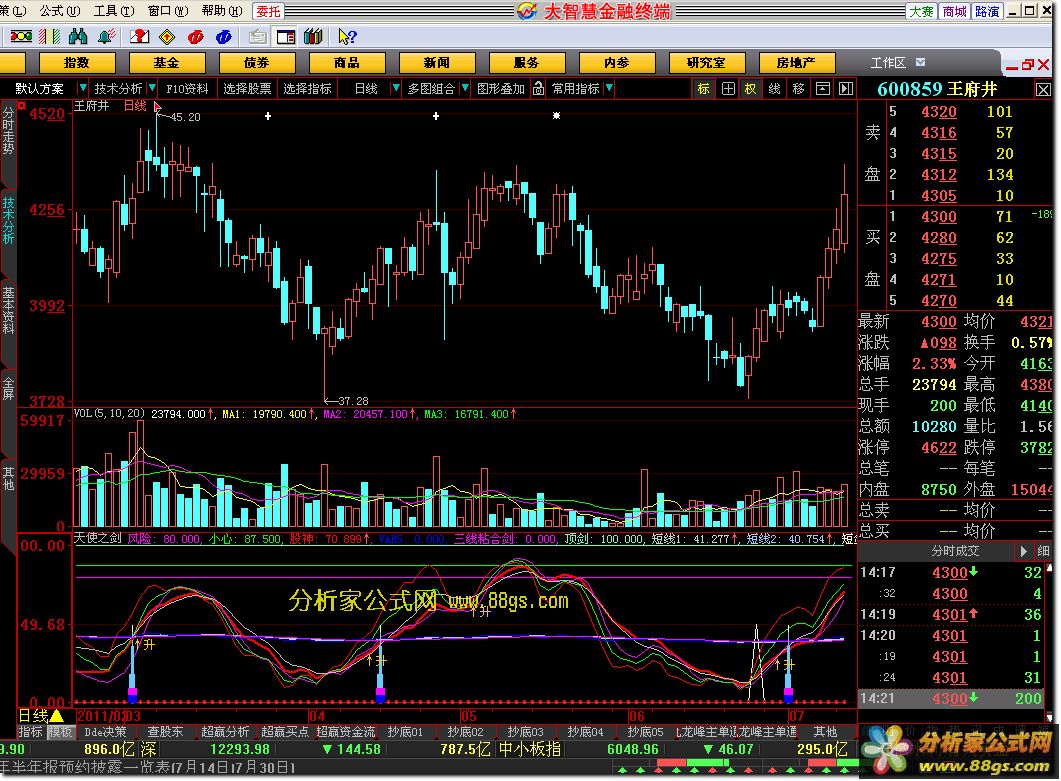This screenshot has height=781, width=1061.
Task: Click the 委托 order button
Action: (268, 12)
